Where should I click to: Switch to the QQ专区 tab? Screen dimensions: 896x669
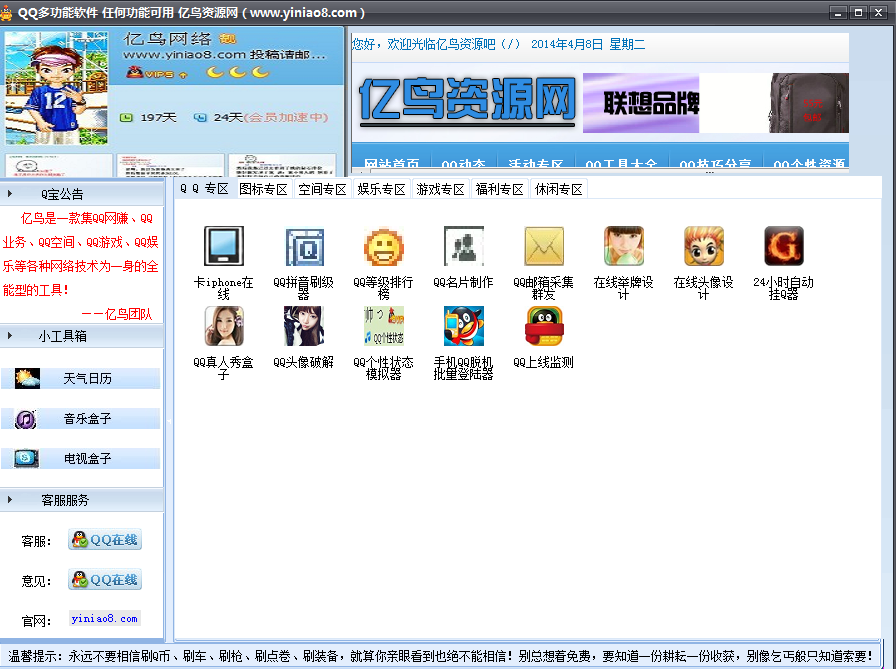click(204, 189)
